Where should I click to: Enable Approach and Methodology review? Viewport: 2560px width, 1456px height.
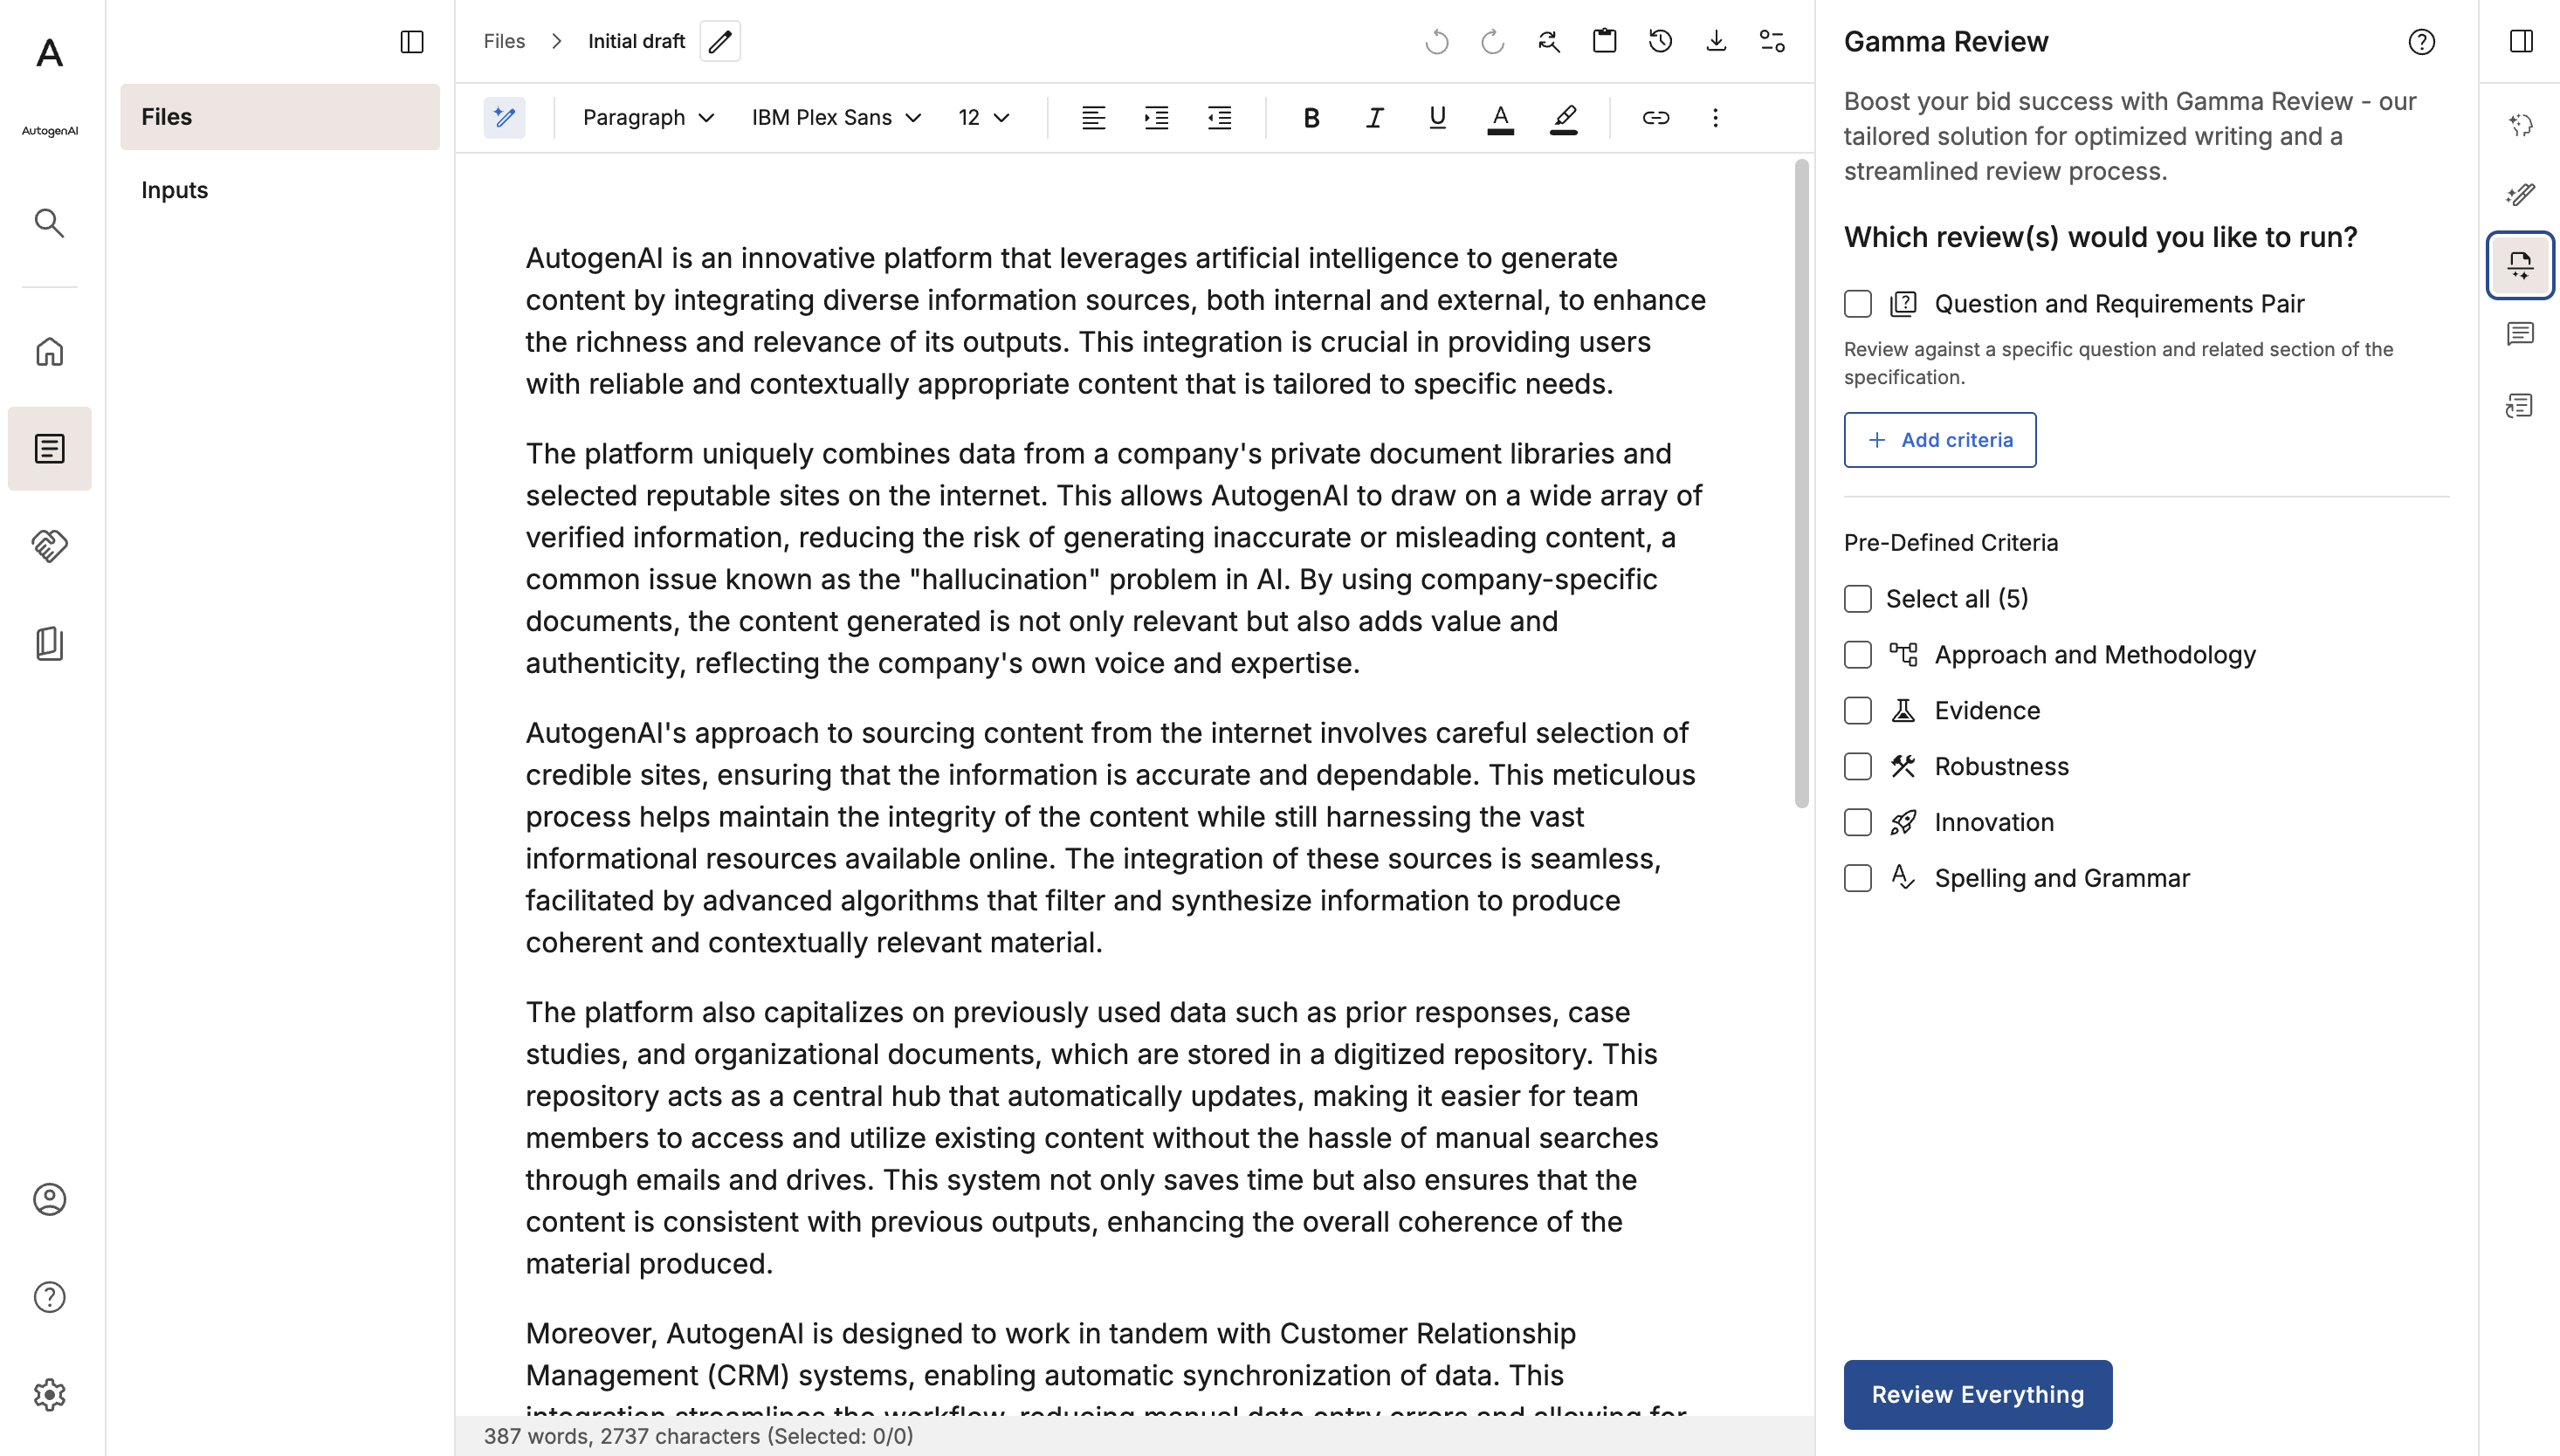pyautogui.click(x=1858, y=654)
